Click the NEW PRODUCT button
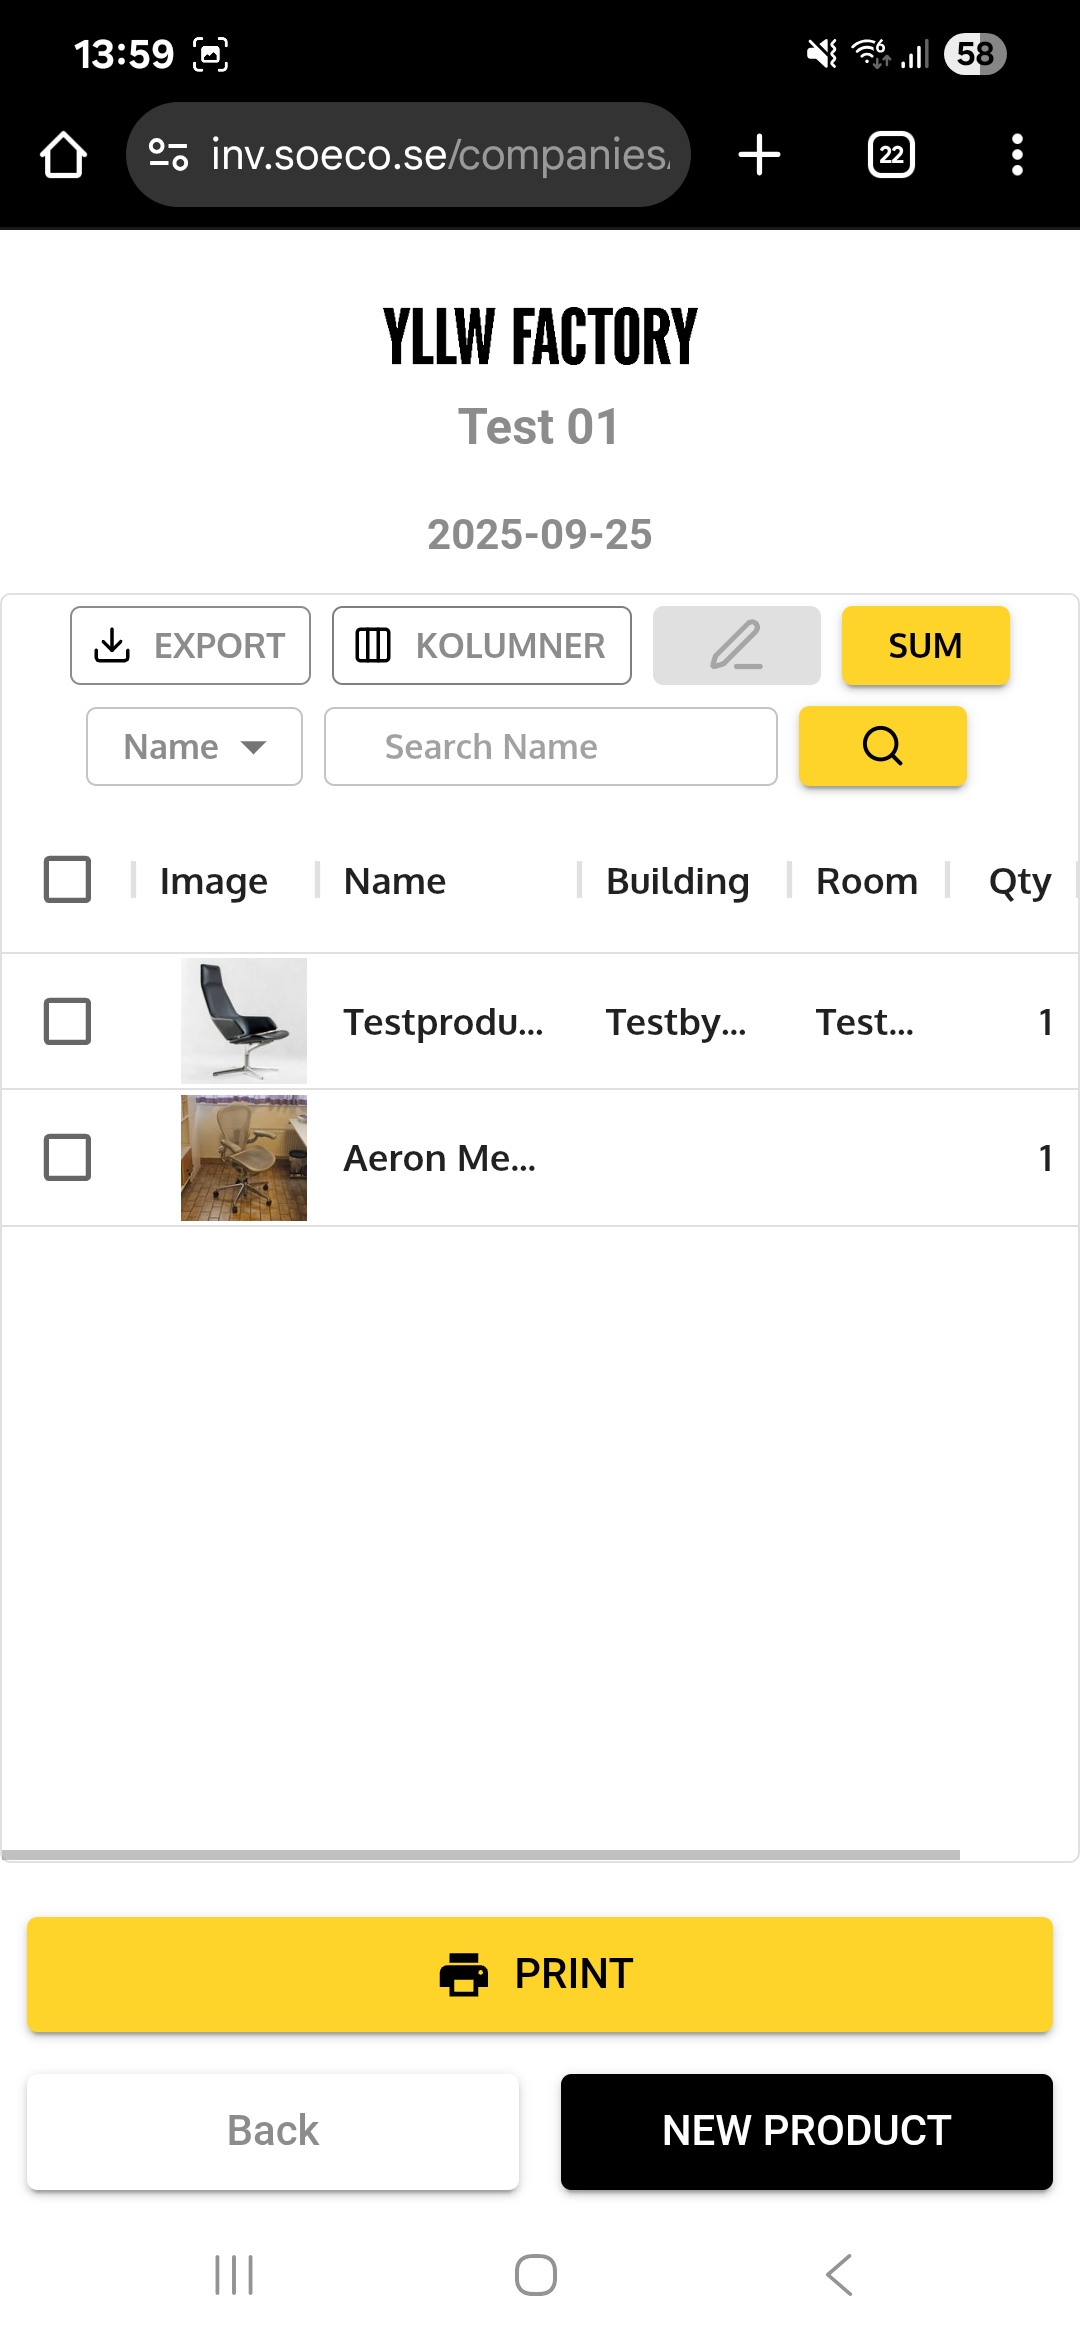 coord(806,2131)
